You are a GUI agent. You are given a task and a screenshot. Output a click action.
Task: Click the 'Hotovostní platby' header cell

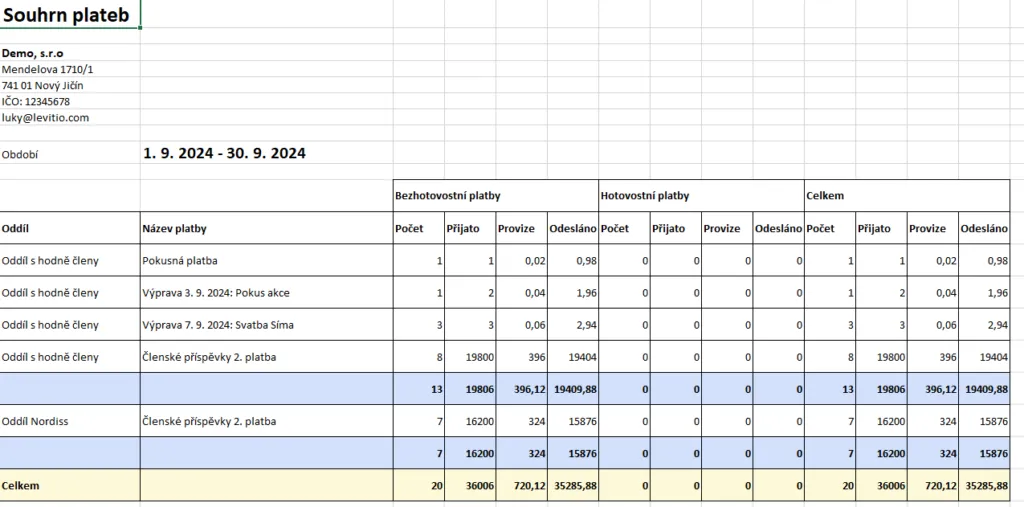701,195
